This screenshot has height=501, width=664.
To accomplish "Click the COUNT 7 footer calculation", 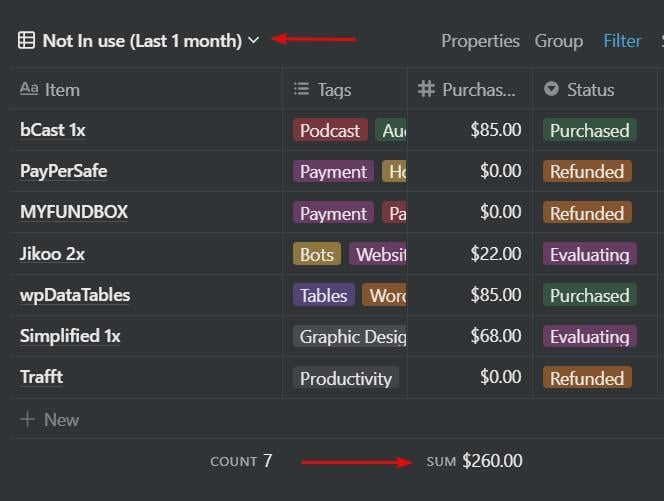I will coord(241,461).
